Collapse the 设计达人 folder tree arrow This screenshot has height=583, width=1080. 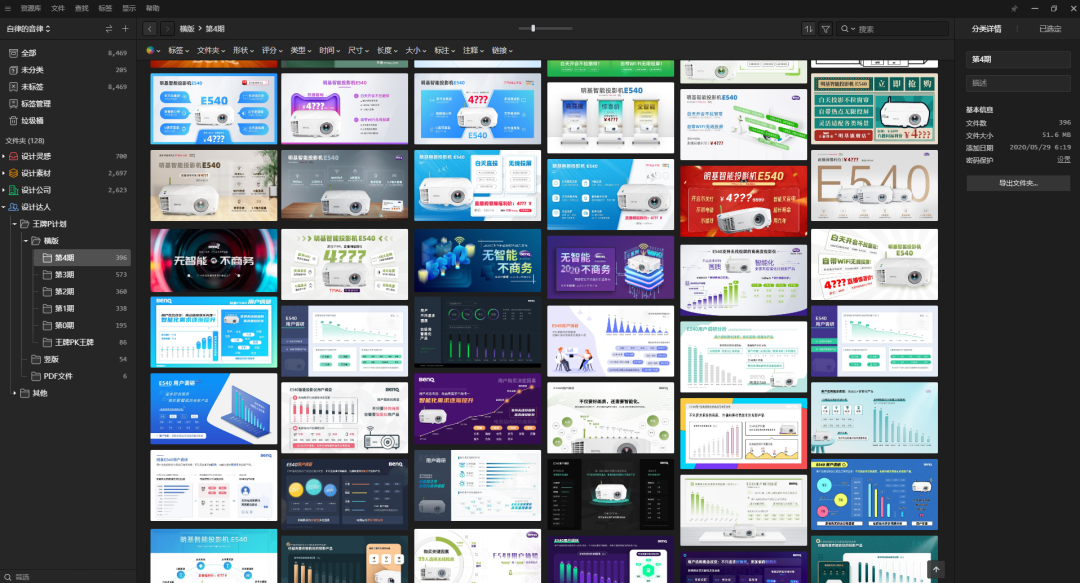pyautogui.click(x=3, y=207)
